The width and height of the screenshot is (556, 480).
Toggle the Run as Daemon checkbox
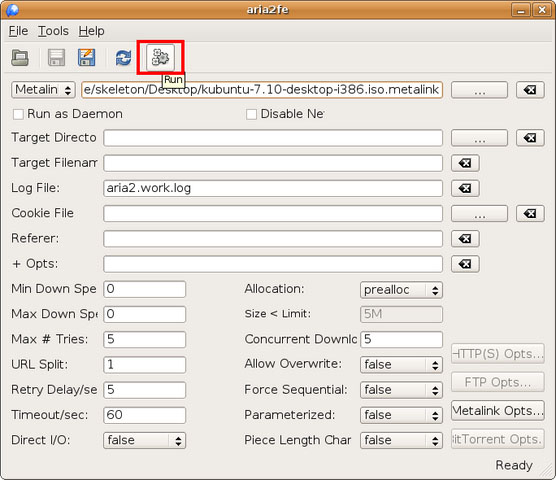pyautogui.click(x=18, y=114)
